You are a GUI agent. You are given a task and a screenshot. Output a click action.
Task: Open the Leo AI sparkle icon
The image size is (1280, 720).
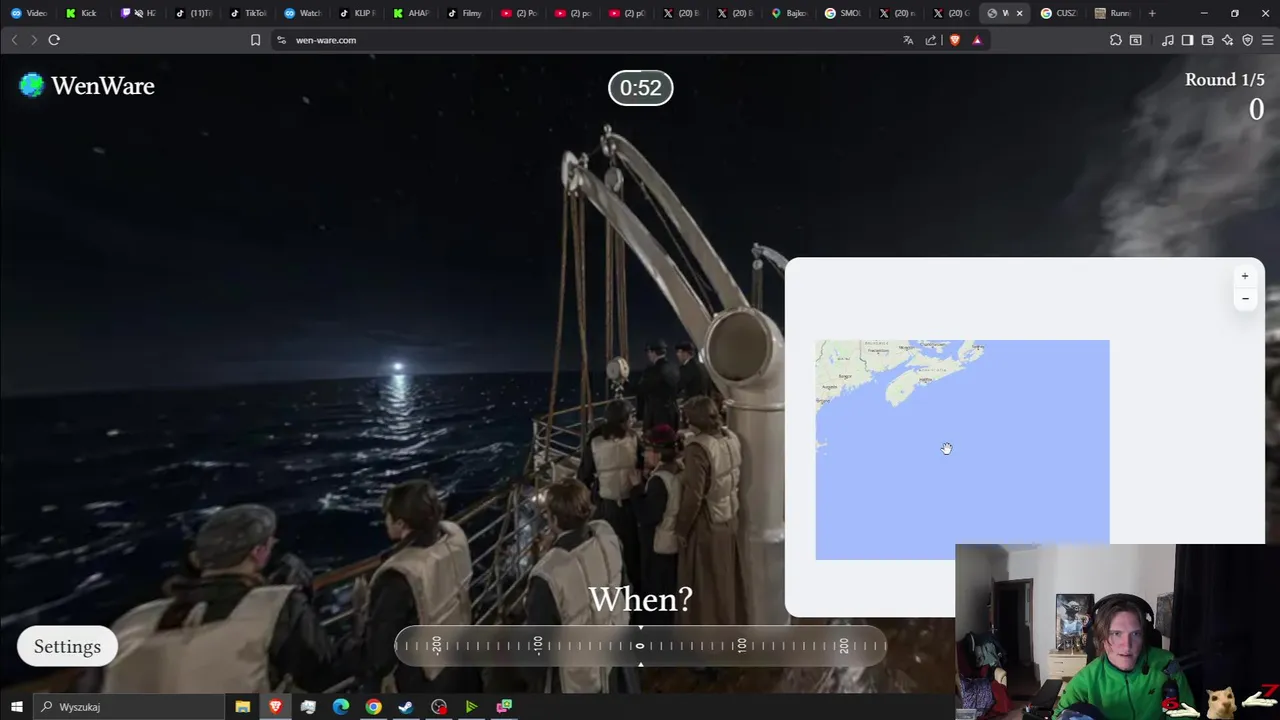tap(1227, 40)
